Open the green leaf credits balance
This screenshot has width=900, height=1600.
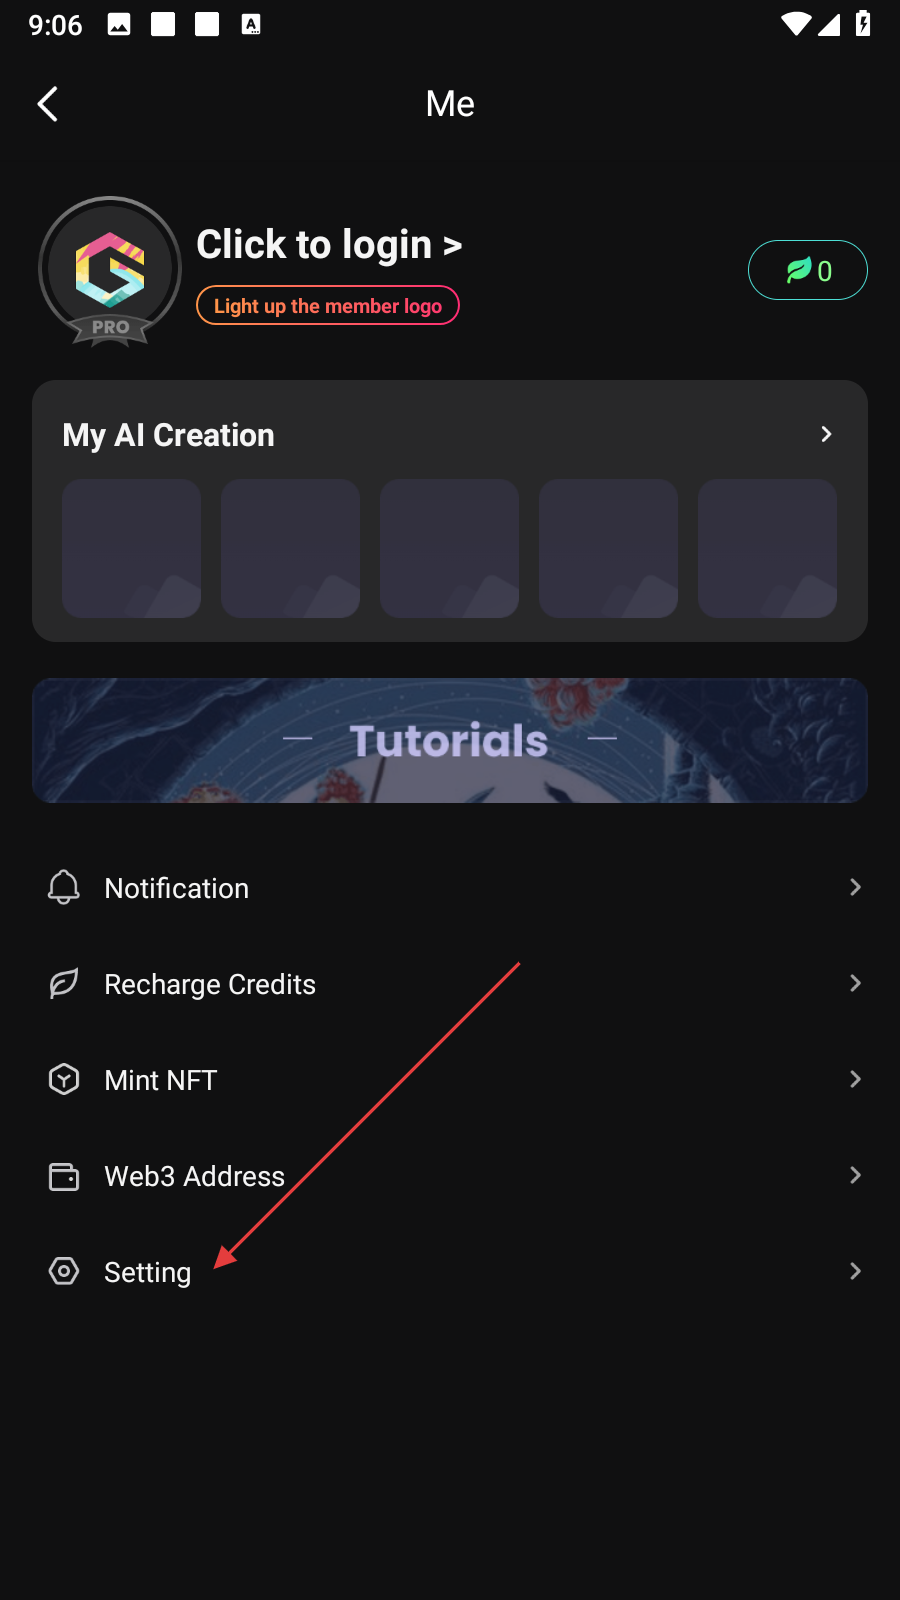(x=807, y=270)
